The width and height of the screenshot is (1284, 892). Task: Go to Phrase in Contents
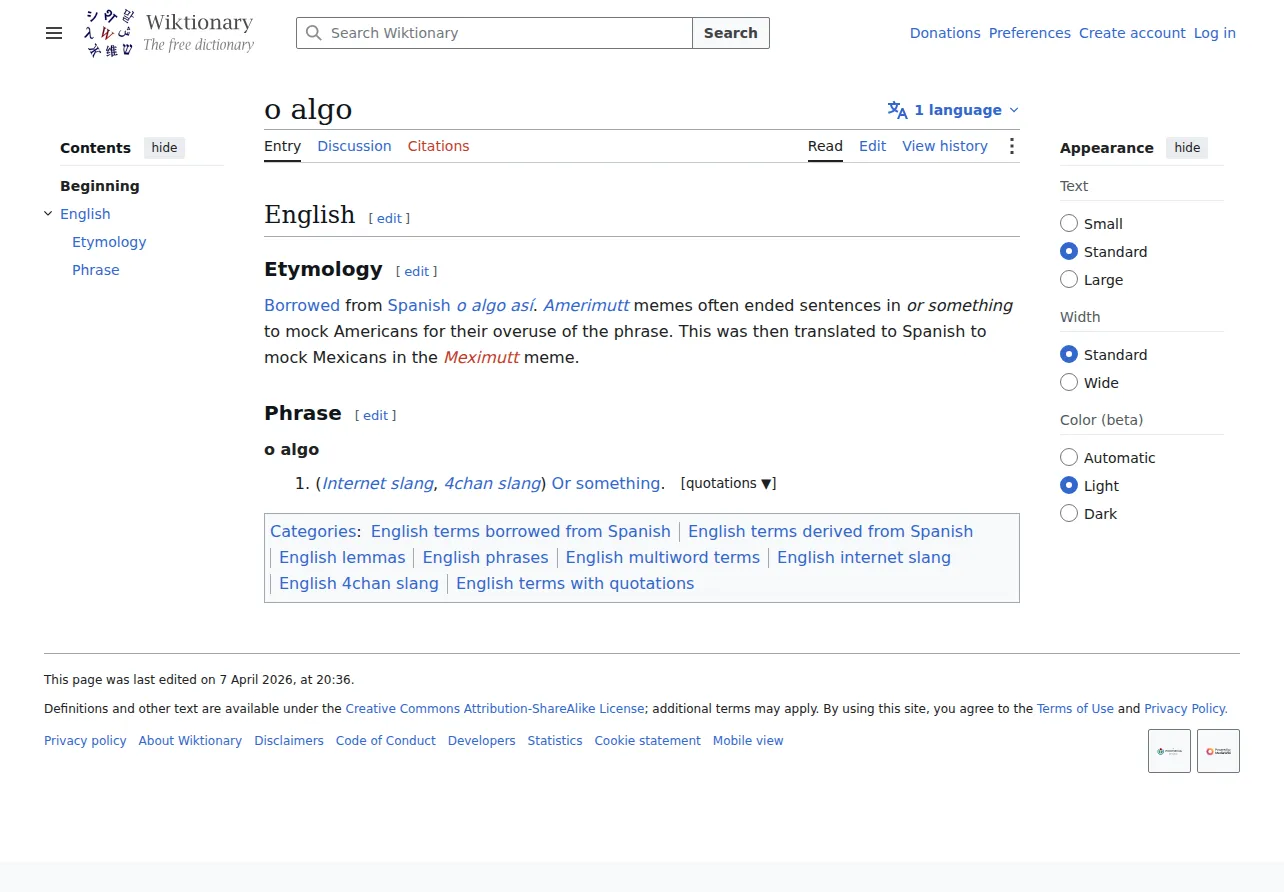[x=96, y=270]
